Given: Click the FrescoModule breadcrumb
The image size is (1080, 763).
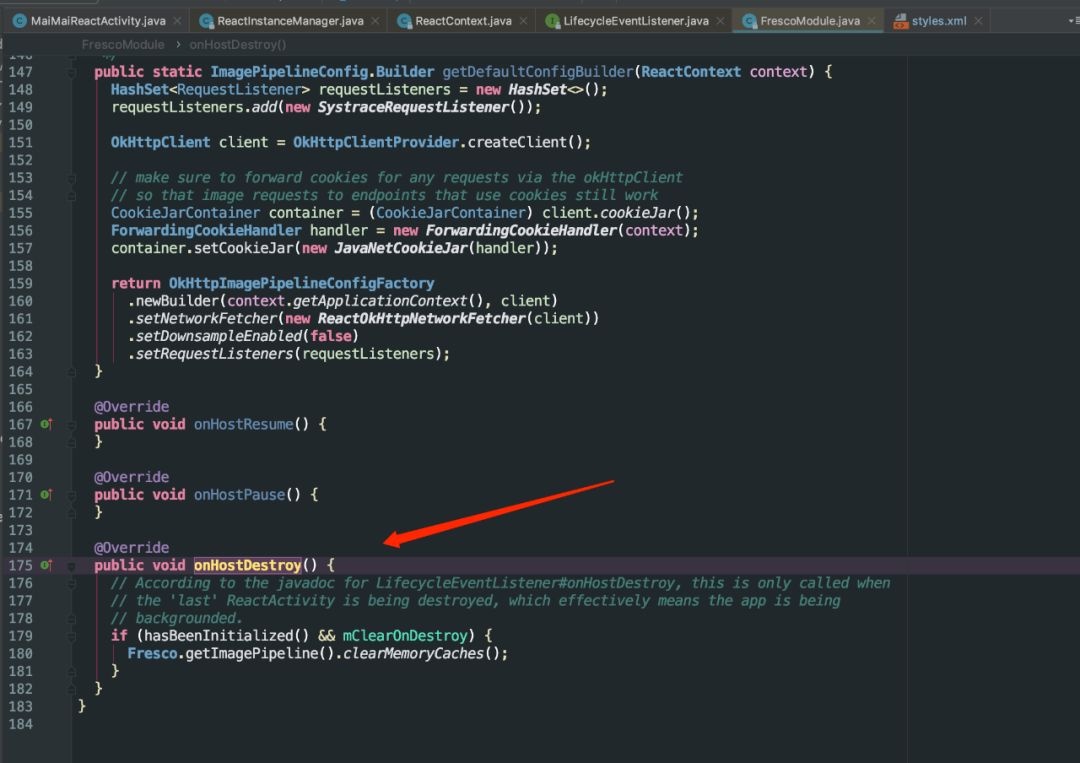Looking at the screenshot, I should (x=123, y=45).
